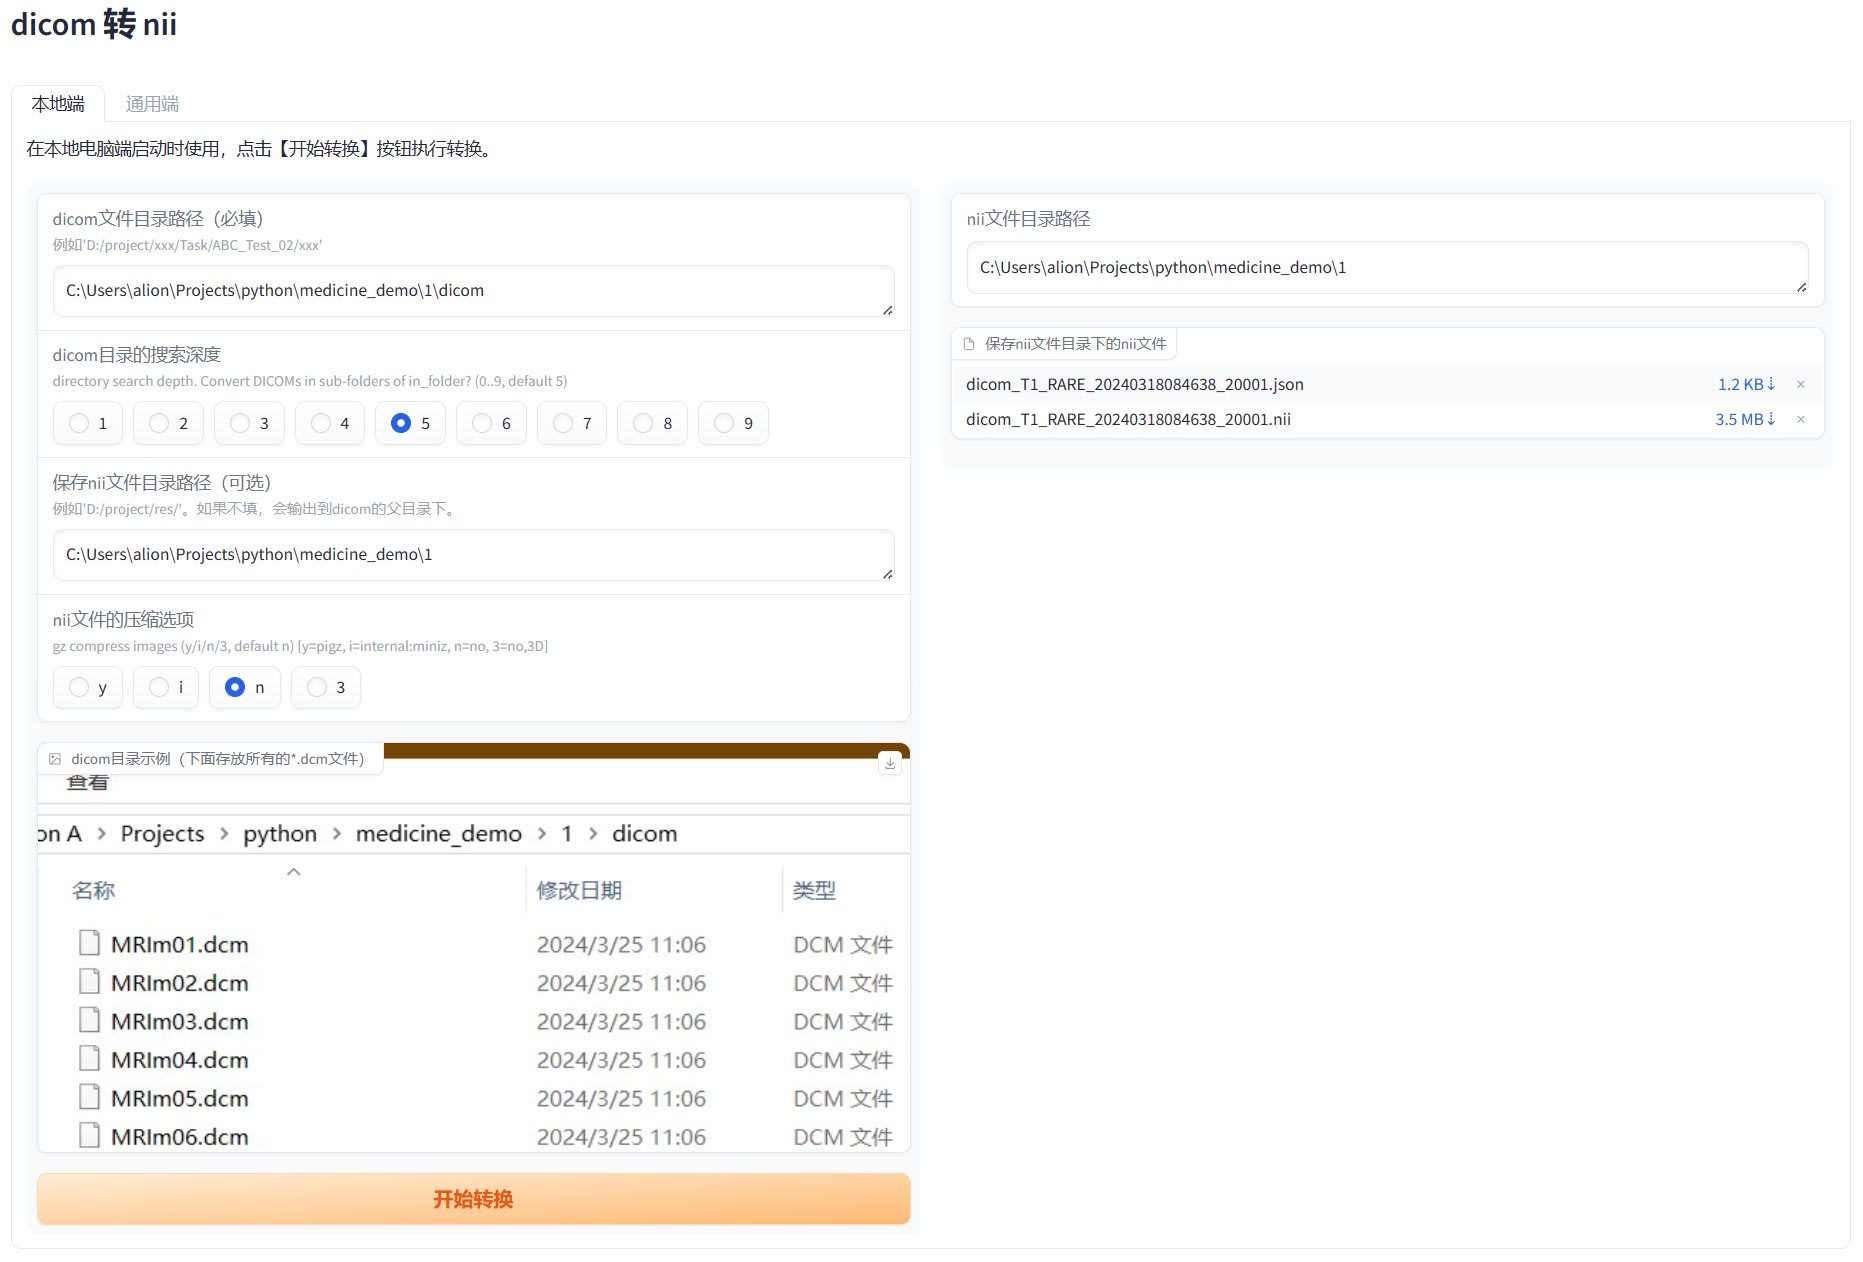The image size is (1863, 1262).
Task: Select search depth 9 radio button
Action: point(733,423)
